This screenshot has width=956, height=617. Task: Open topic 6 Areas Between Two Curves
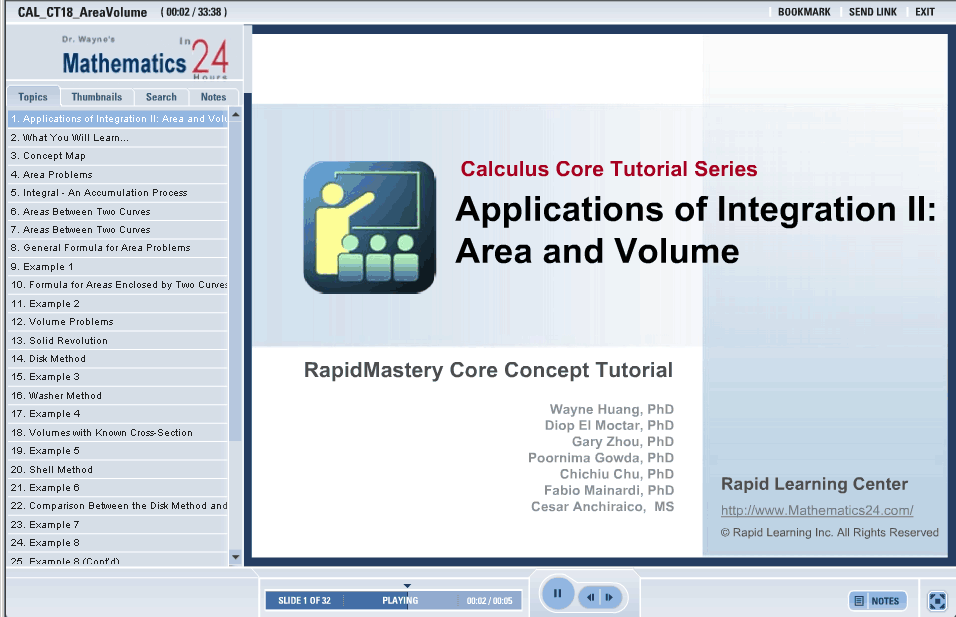[x=118, y=212]
